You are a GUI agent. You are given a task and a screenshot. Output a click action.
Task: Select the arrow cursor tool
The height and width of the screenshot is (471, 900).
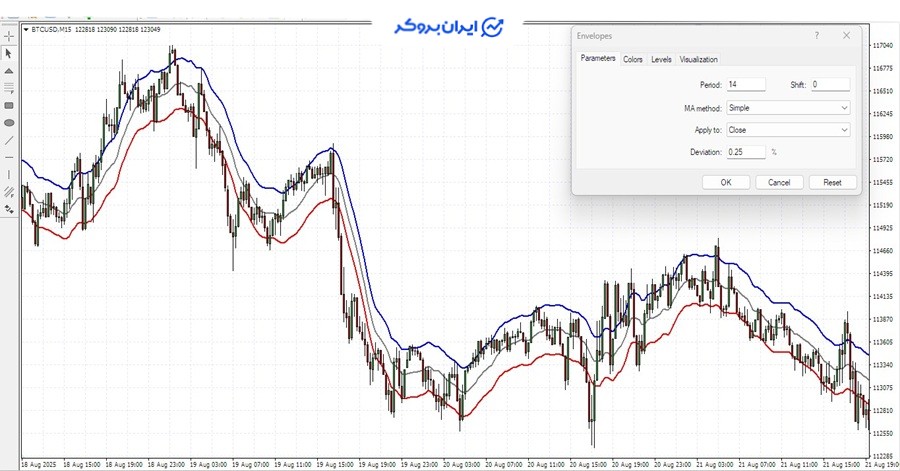pyautogui.click(x=9, y=53)
